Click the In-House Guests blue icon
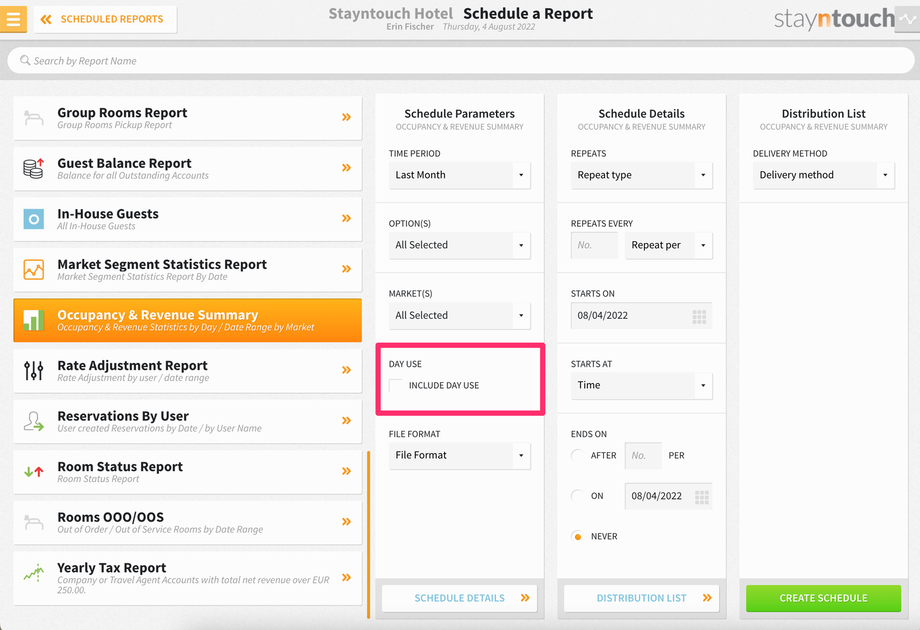This screenshot has width=920, height=630. coord(33,219)
